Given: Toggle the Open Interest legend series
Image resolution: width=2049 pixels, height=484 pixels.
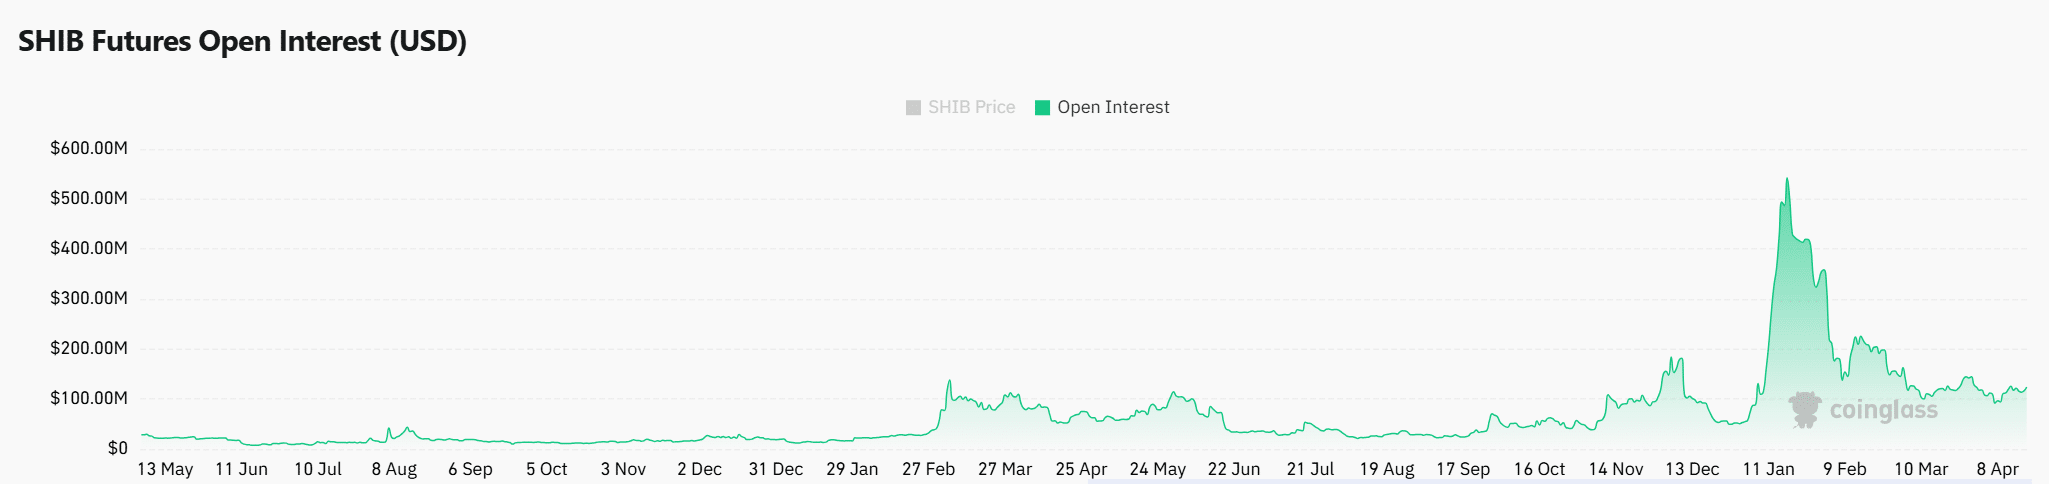Looking at the screenshot, I should pos(1102,107).
